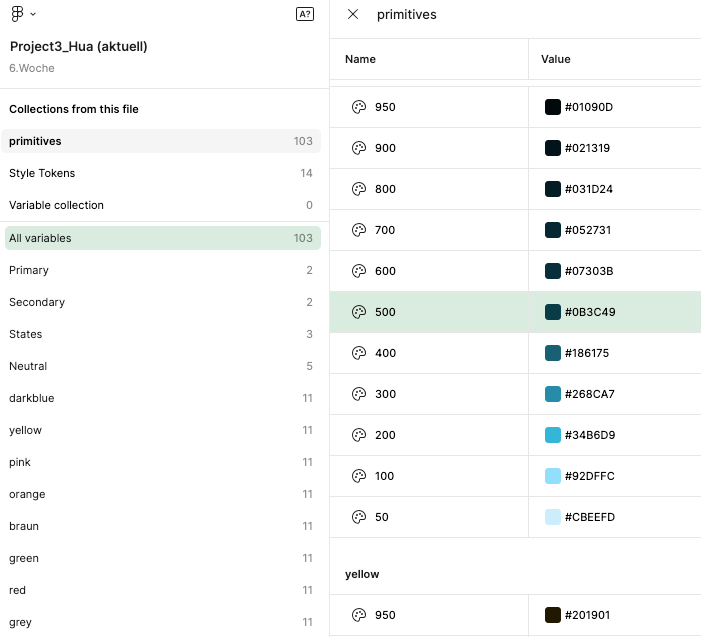This screenshot has height=637, width=701.
Task: Click the color palette icon for row 900
Action: click(359, 148)
